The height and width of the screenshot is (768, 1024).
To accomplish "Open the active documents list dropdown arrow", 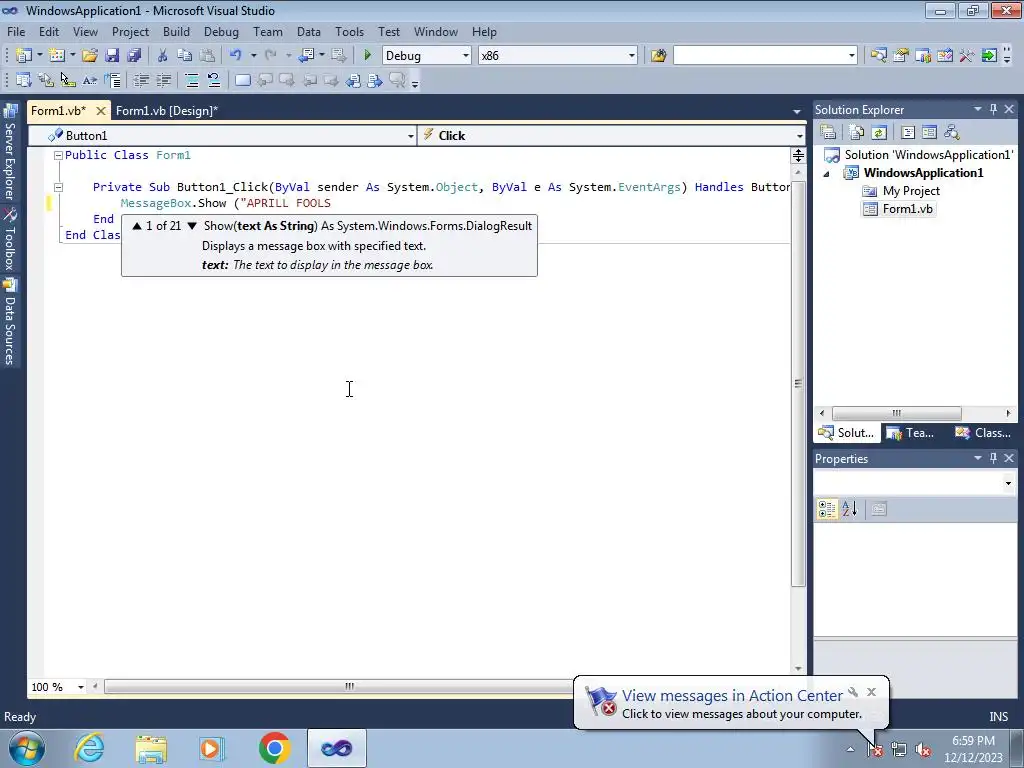I will [797, 112].
